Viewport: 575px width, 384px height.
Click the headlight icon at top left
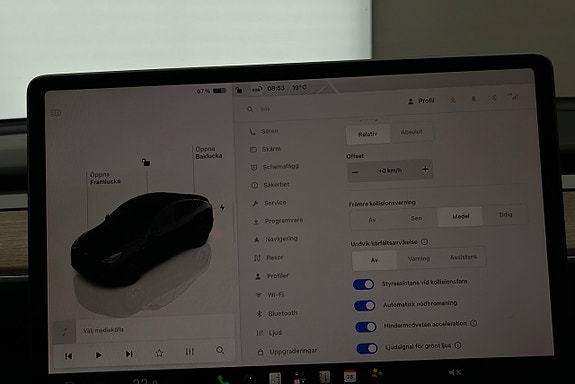[56, 113]
